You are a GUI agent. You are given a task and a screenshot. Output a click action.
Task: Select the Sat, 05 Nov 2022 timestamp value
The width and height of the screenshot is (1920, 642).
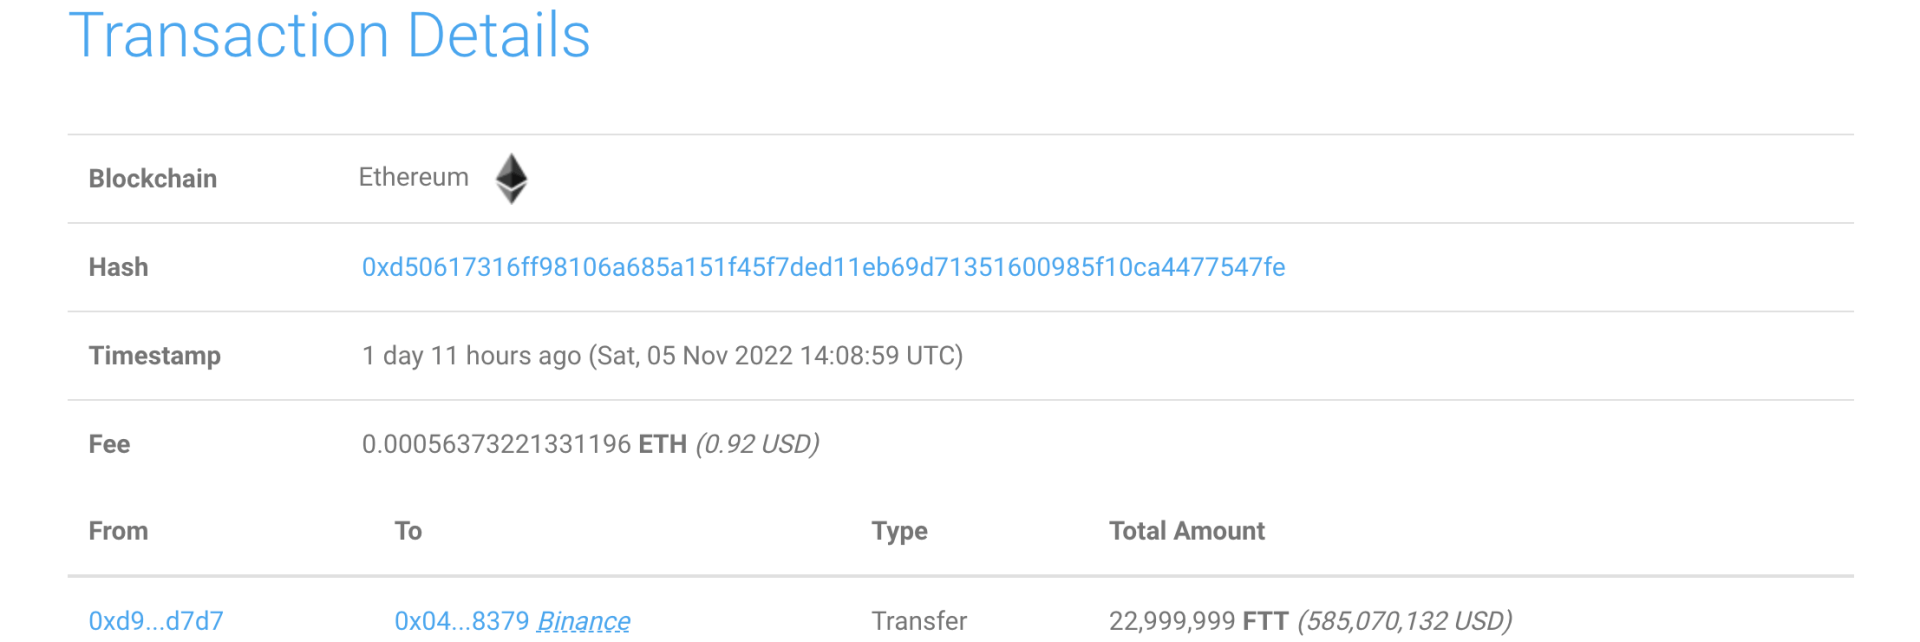point(775,355)
